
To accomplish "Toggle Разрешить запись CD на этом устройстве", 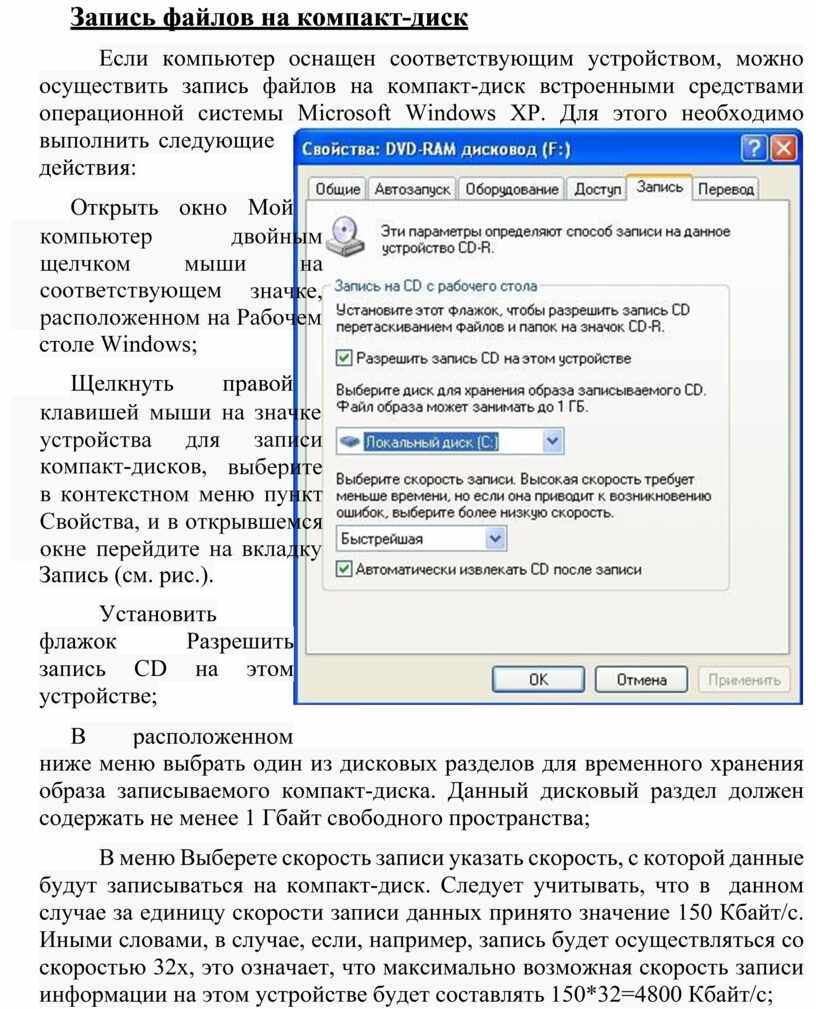I will point(345,357).
